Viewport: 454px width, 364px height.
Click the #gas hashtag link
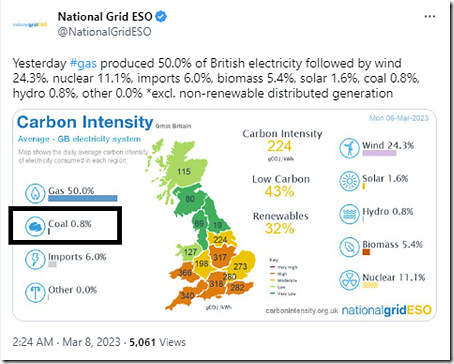[x=83, y=63]
